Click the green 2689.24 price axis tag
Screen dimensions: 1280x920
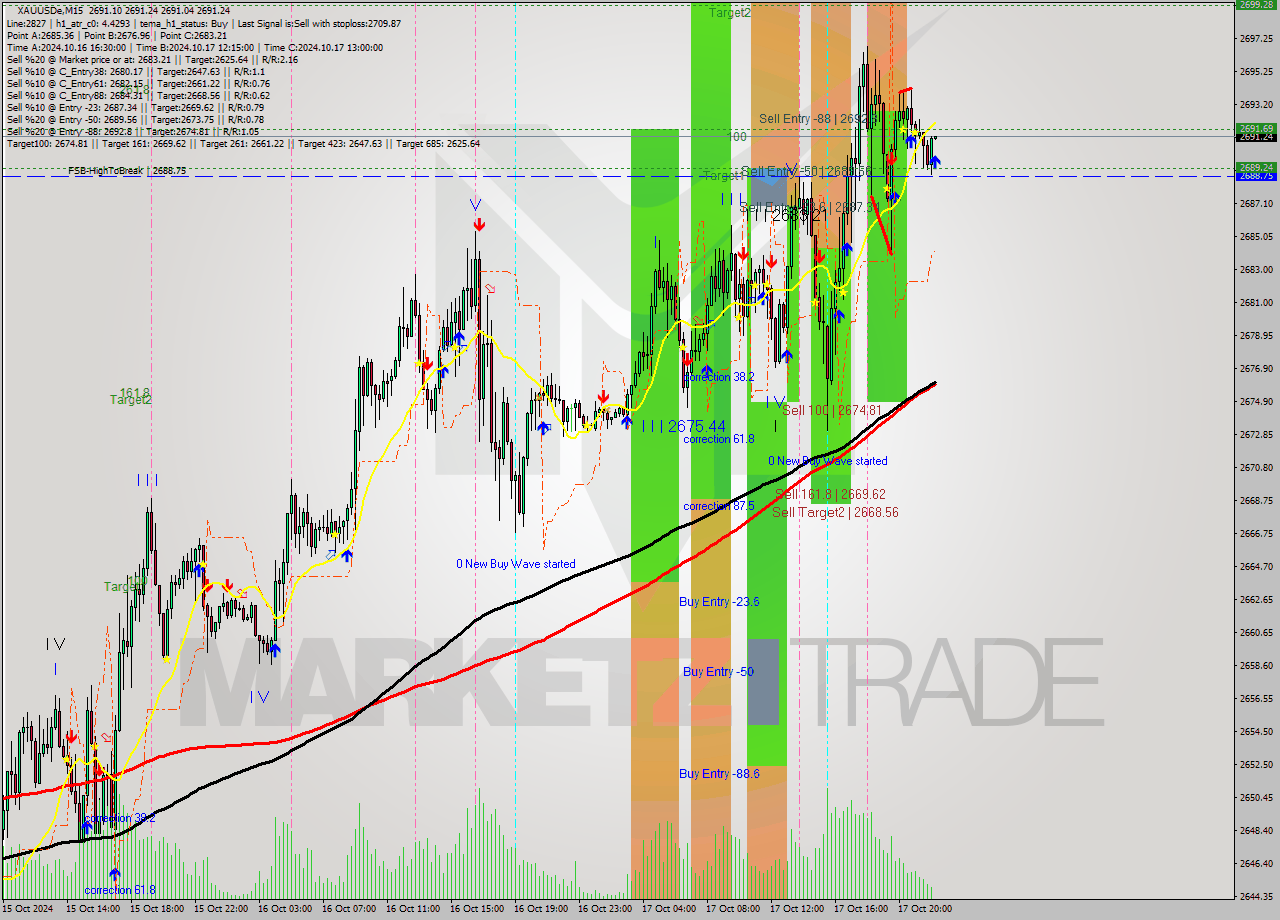1256,167
